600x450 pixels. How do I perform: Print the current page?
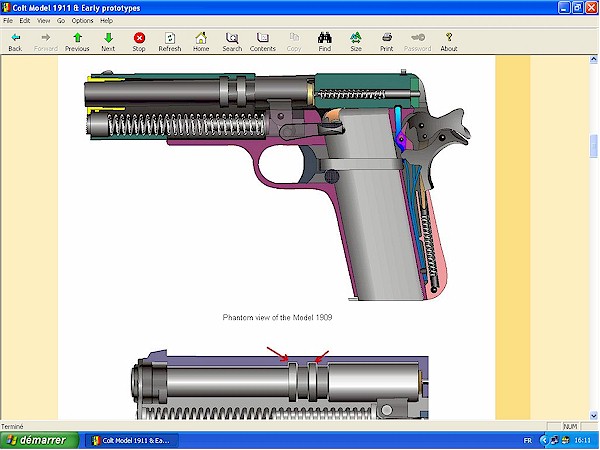tap(386, 42)
